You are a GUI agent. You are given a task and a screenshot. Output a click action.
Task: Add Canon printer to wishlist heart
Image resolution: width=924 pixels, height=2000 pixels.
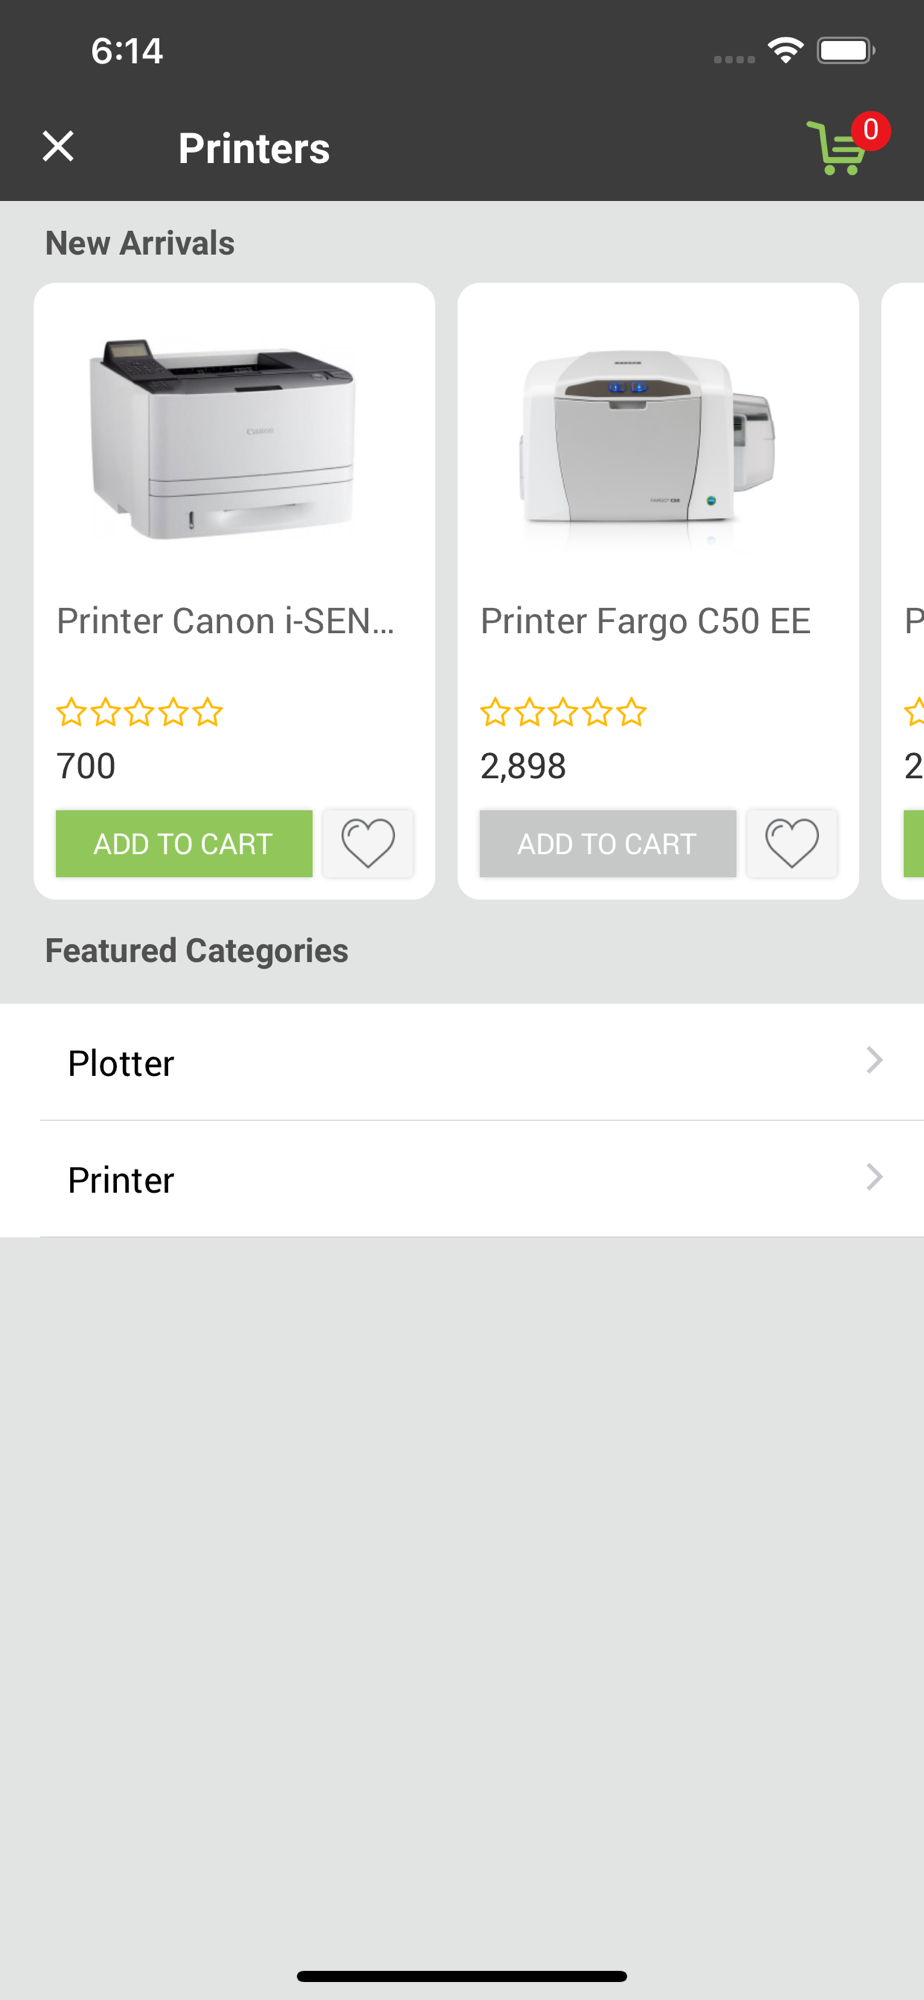pyautogui.click(x=368, y=843)
